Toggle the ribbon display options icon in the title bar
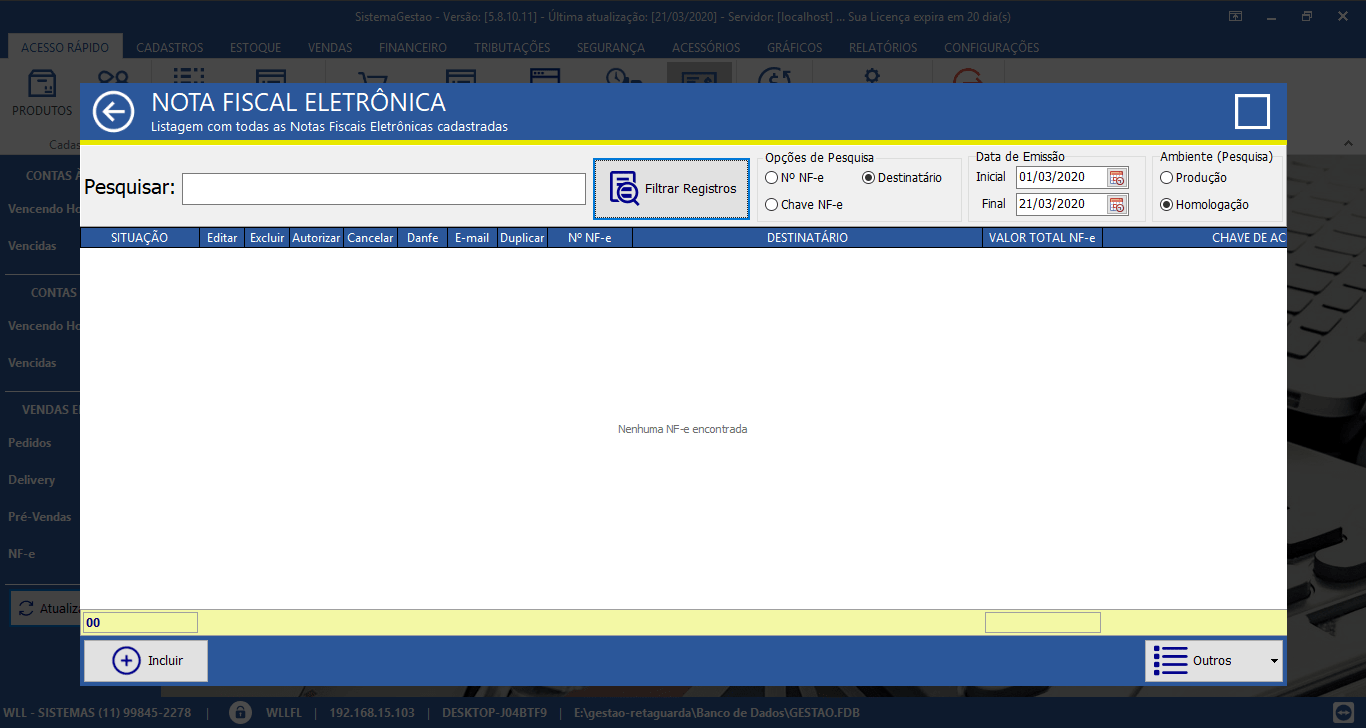The image size is (1366, 728). pos(1236,16)
